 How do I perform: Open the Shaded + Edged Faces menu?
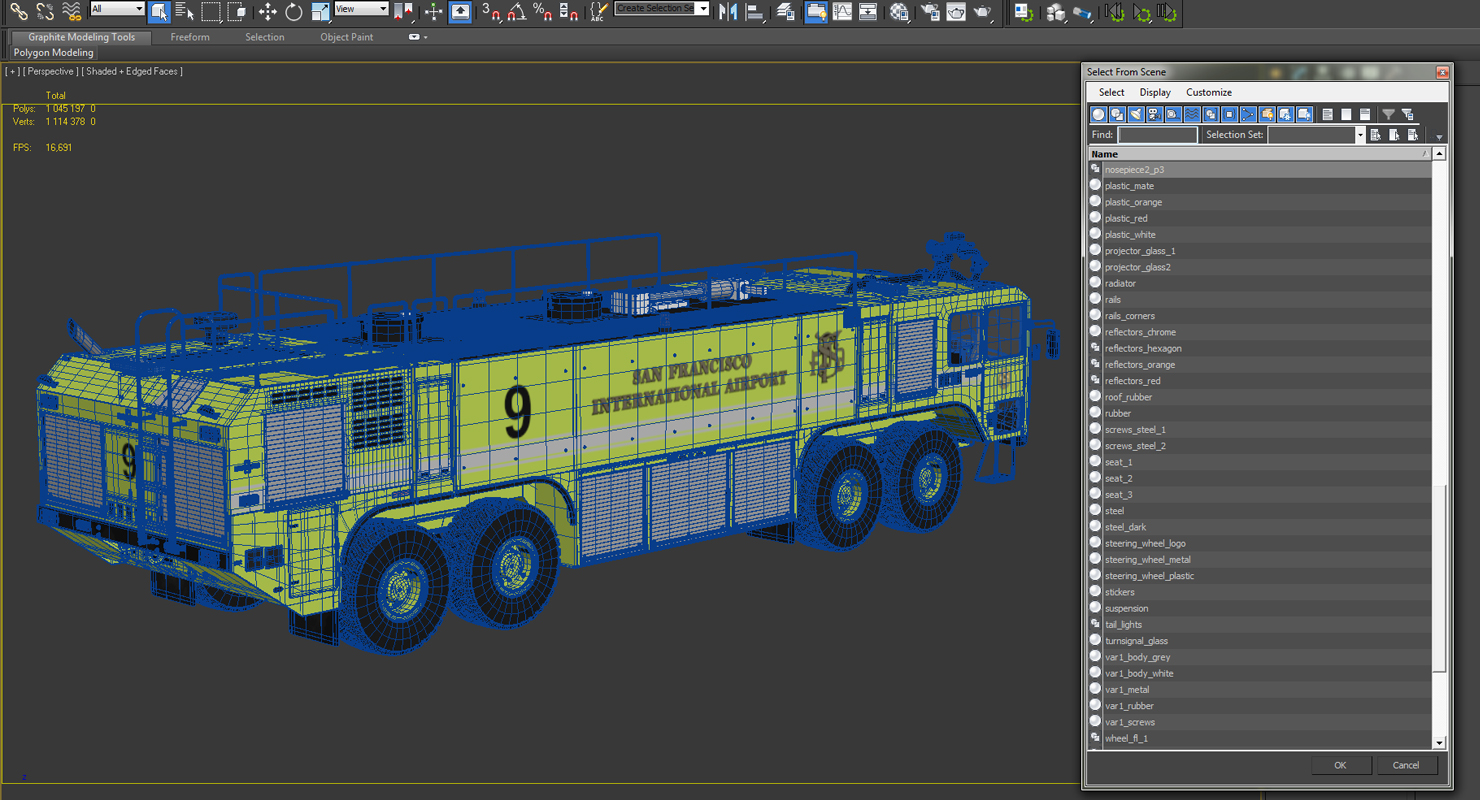pos(132,71)
